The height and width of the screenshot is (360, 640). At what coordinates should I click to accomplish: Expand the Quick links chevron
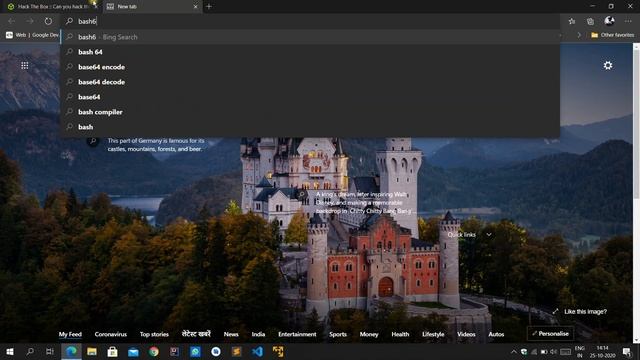tap(489, 235)
